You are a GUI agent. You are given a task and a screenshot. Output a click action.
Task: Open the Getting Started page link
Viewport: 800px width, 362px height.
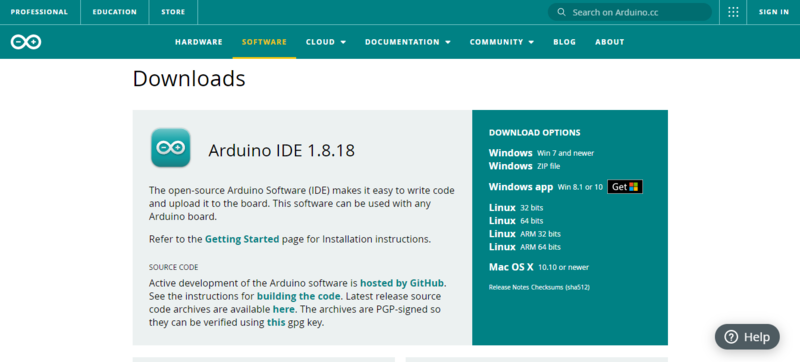click(242, 239)
